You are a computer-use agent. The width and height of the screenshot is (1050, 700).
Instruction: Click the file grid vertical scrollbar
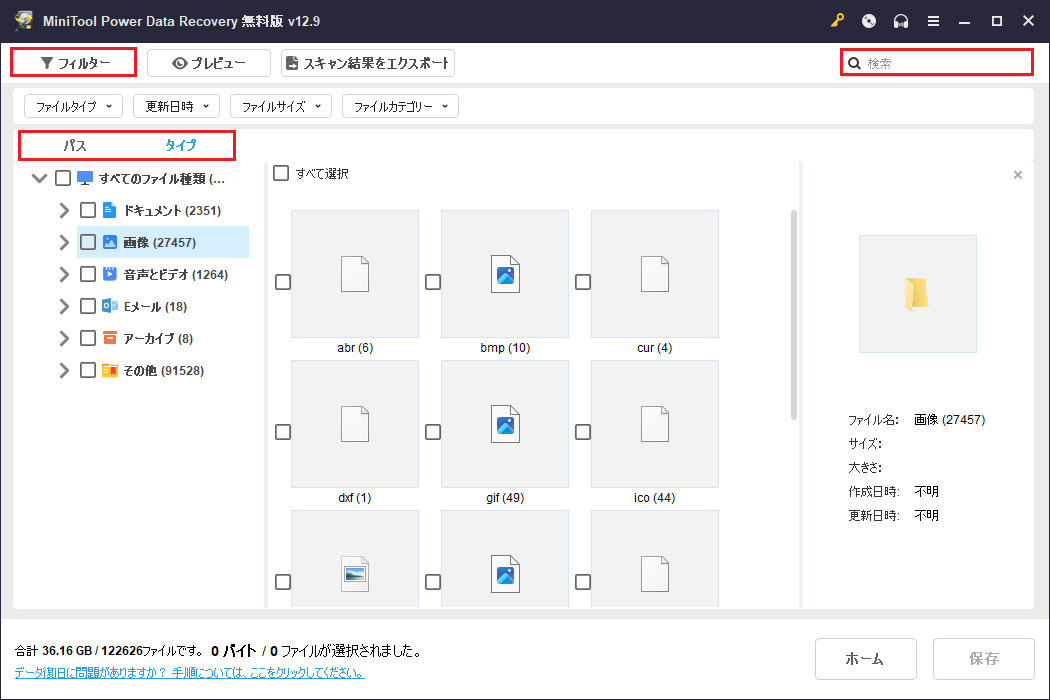[x=794, y=315]
